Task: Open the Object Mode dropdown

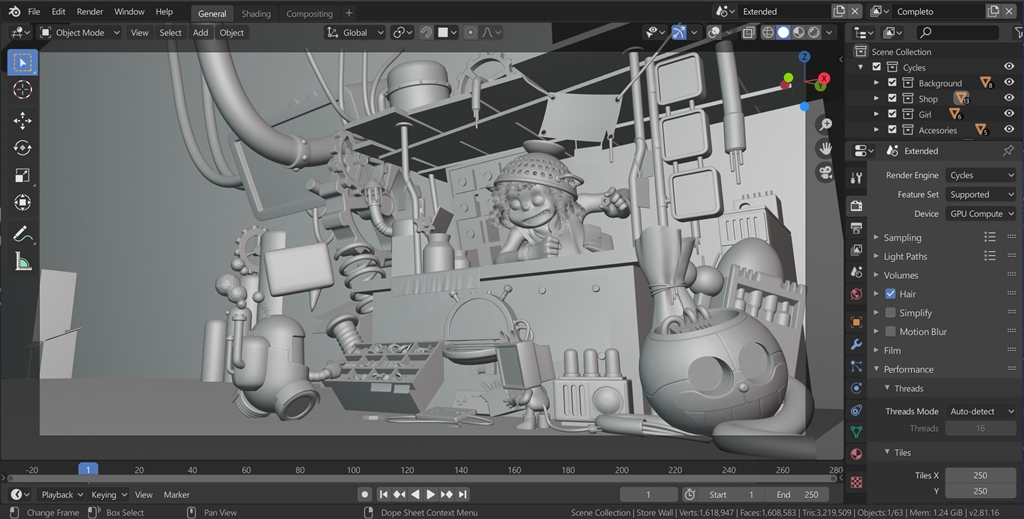Action: coord(80,32)
